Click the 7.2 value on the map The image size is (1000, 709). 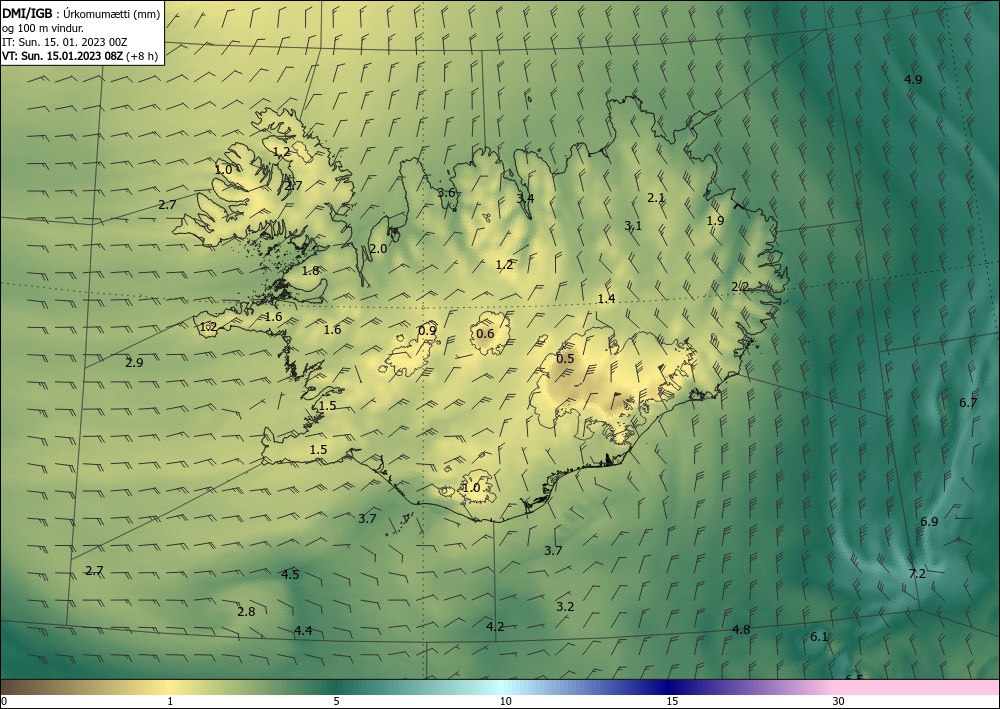click(x=917, y=574)
